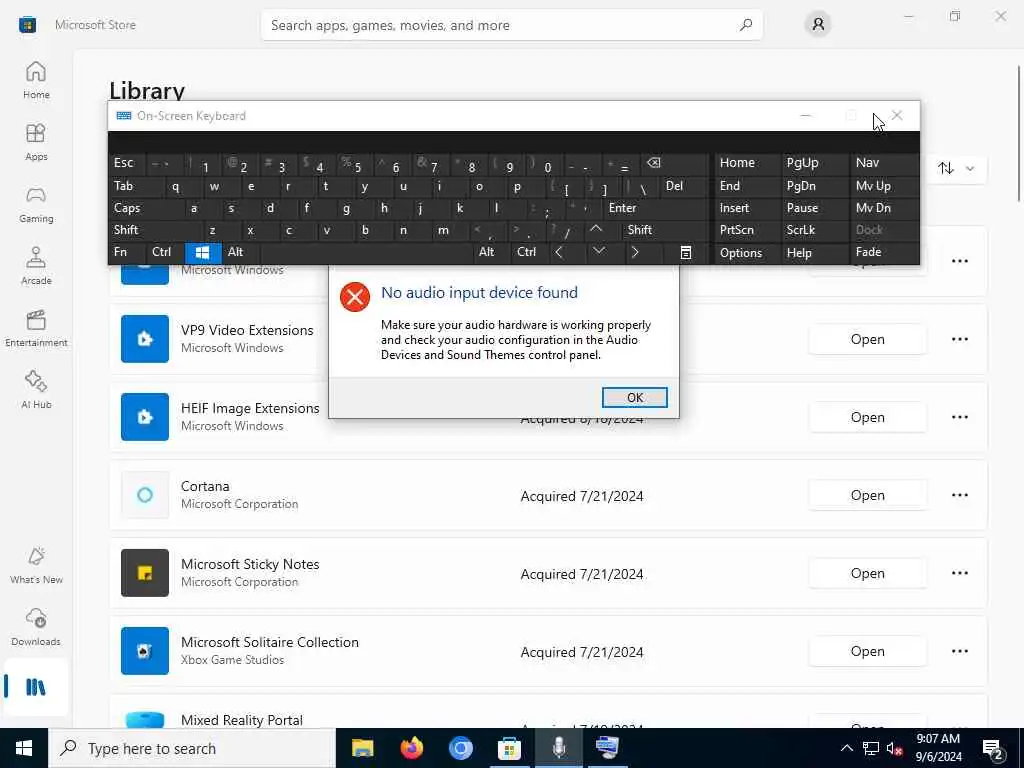Click the taskbar 'Type here to search' box
The width and height of the screenshot is (1024, 768).
coord(192,748)
